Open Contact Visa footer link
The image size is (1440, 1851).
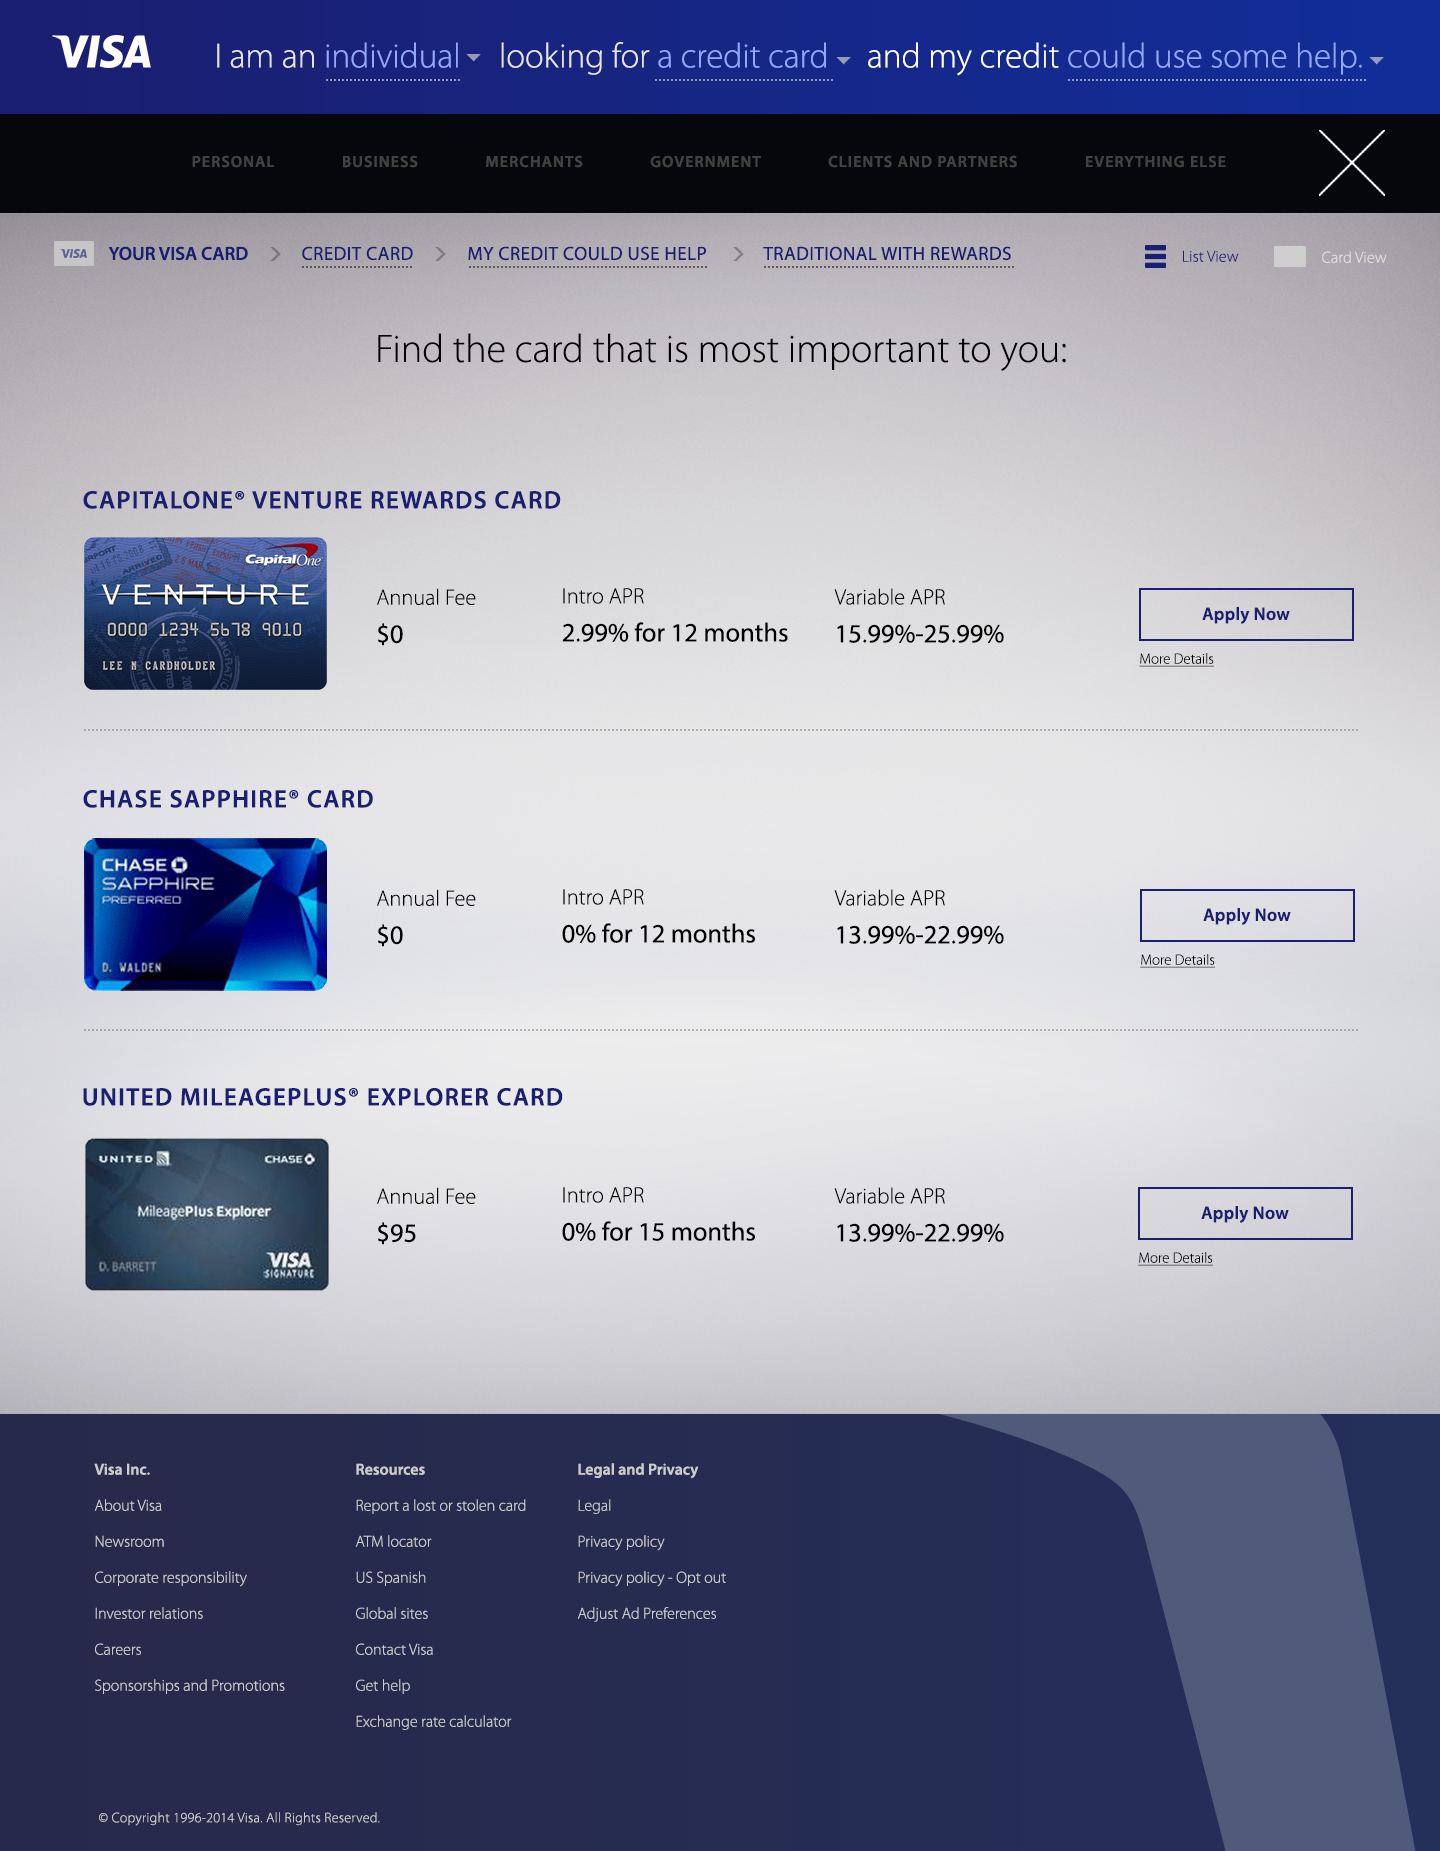[x=394, y=1650]
